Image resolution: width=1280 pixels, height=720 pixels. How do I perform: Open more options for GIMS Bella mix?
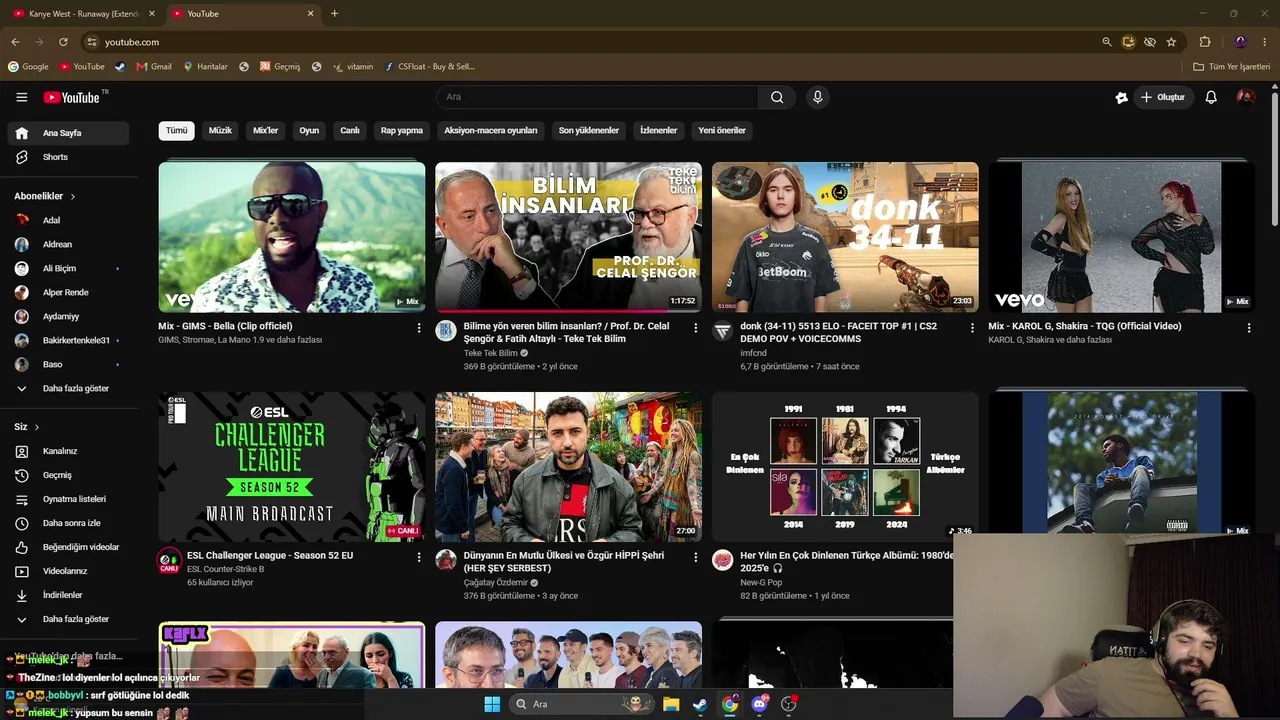pyautogui.click(x=419, y=327)
